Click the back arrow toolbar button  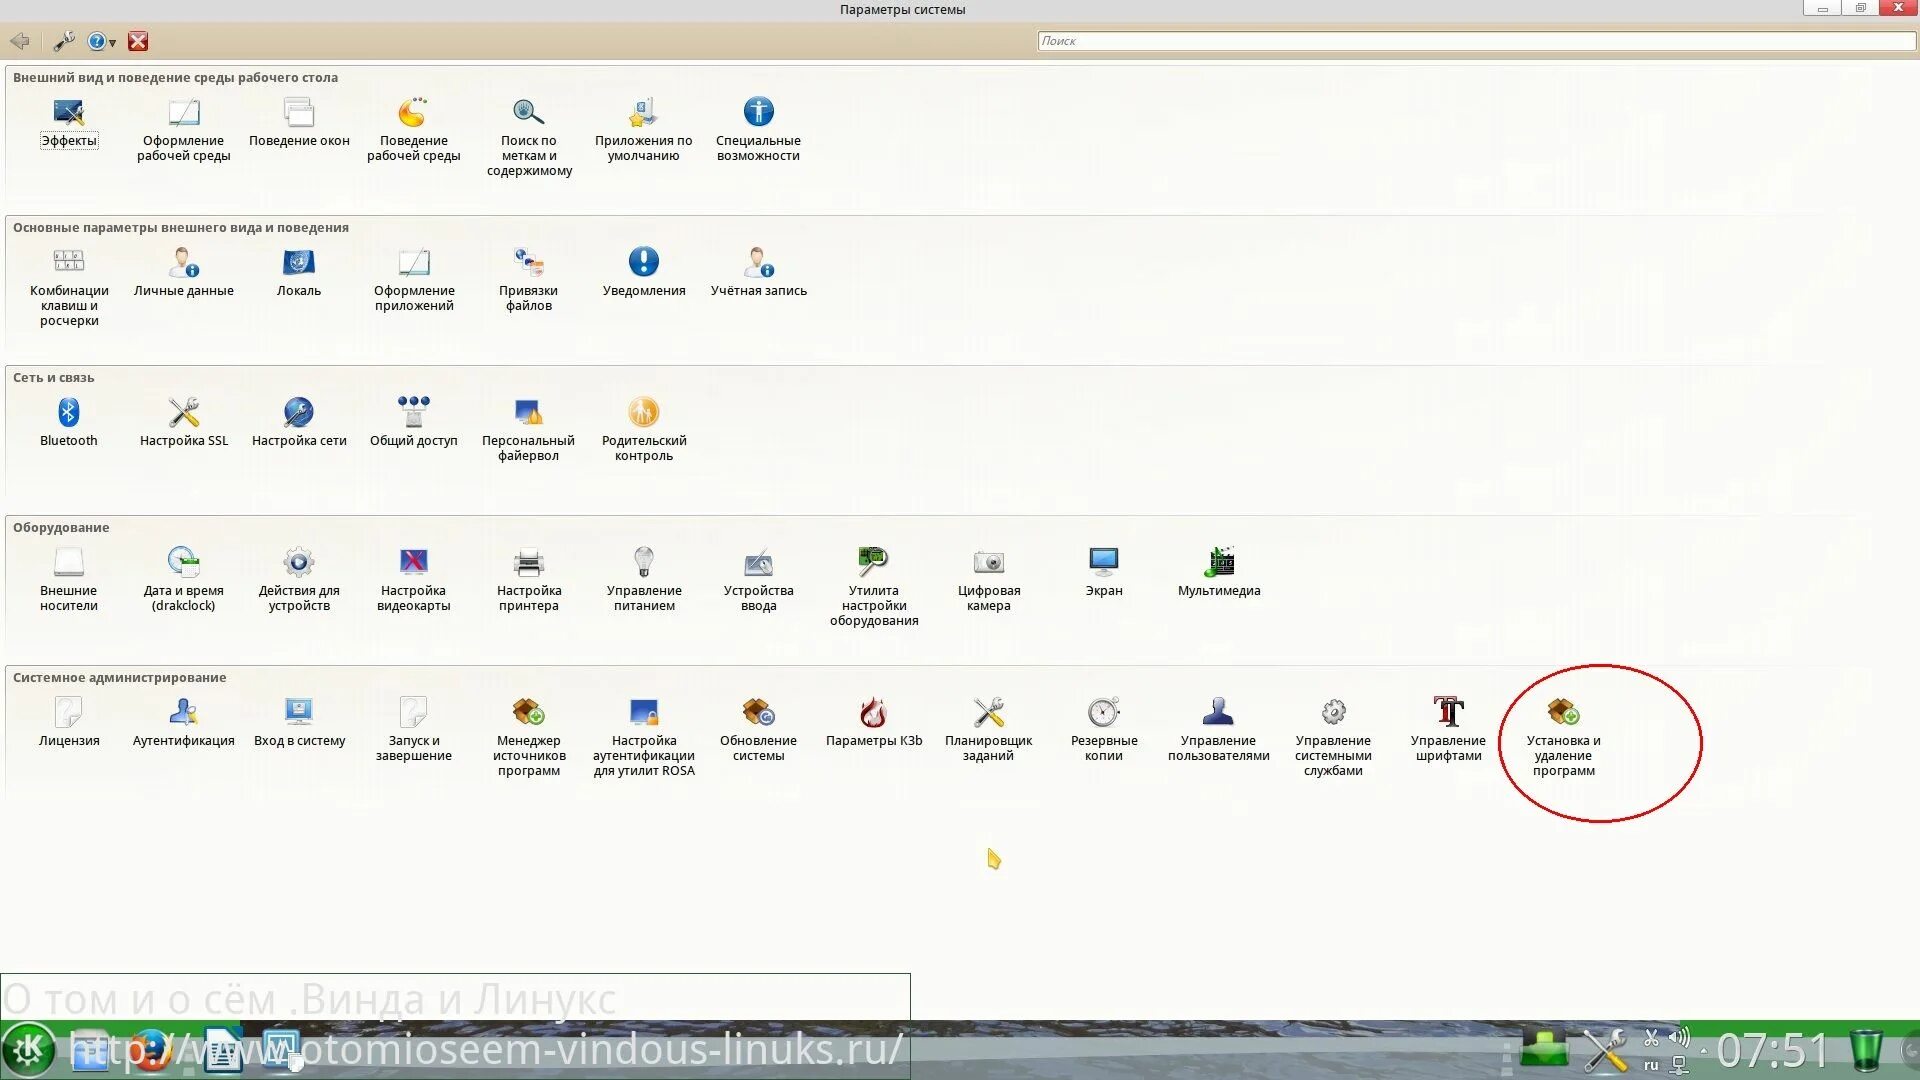tap(19, 41)
